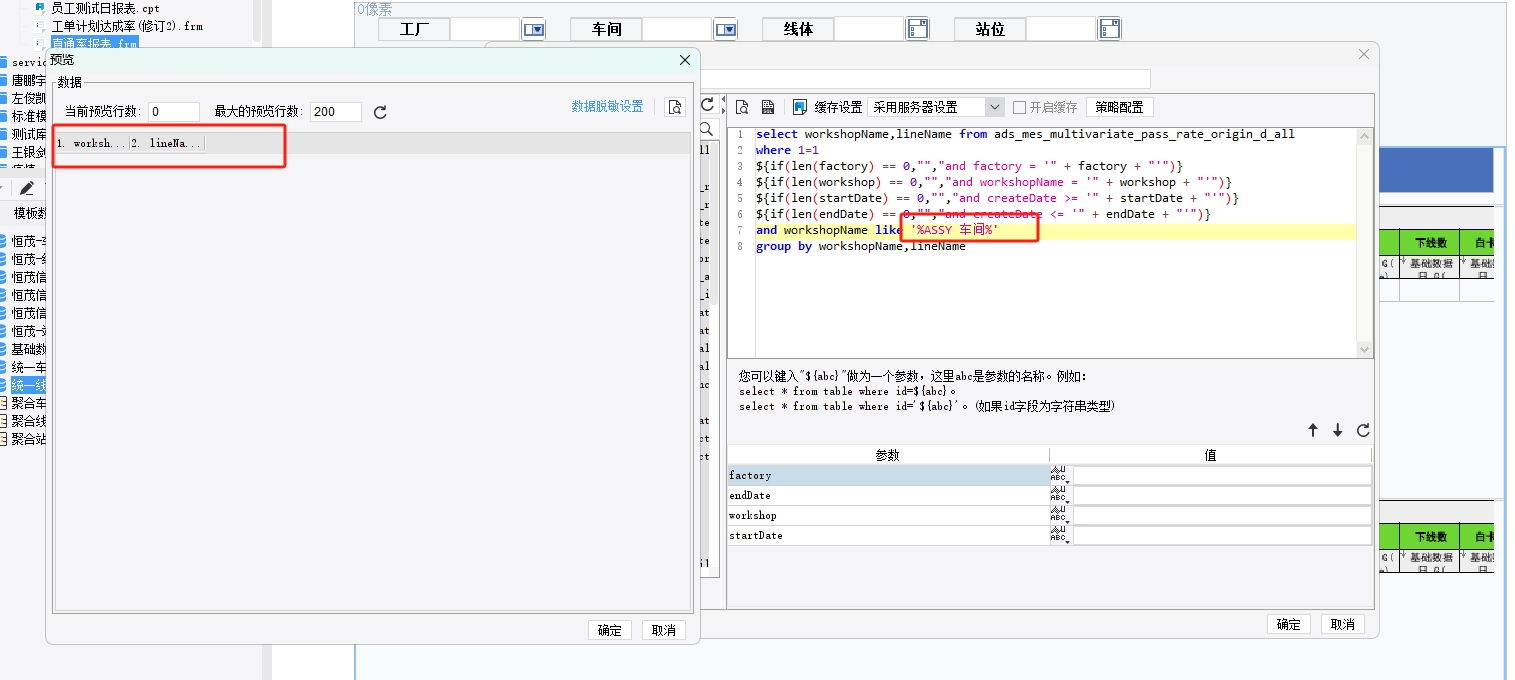The width and height of the screenshot is (1515, 680).
Task: Click the refresh icon beside max preview rows
Action: click(380, 112)
